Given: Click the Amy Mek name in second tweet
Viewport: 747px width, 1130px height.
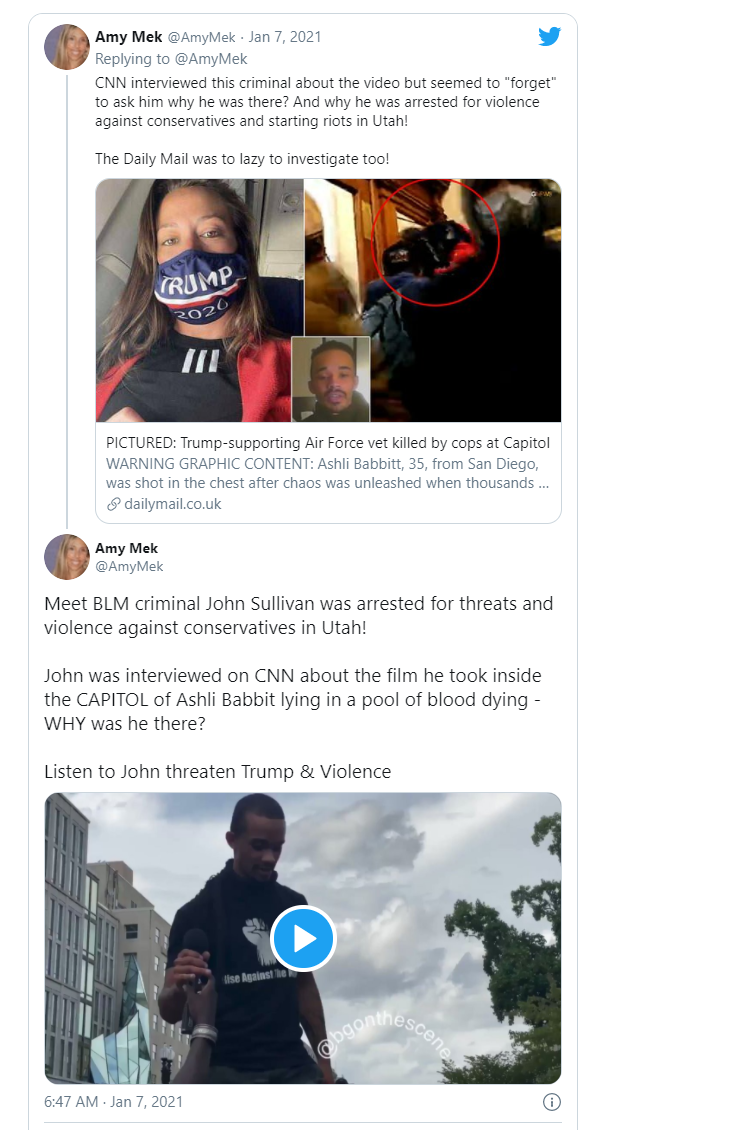Looking at the screenshot, I should pos(126,548).
